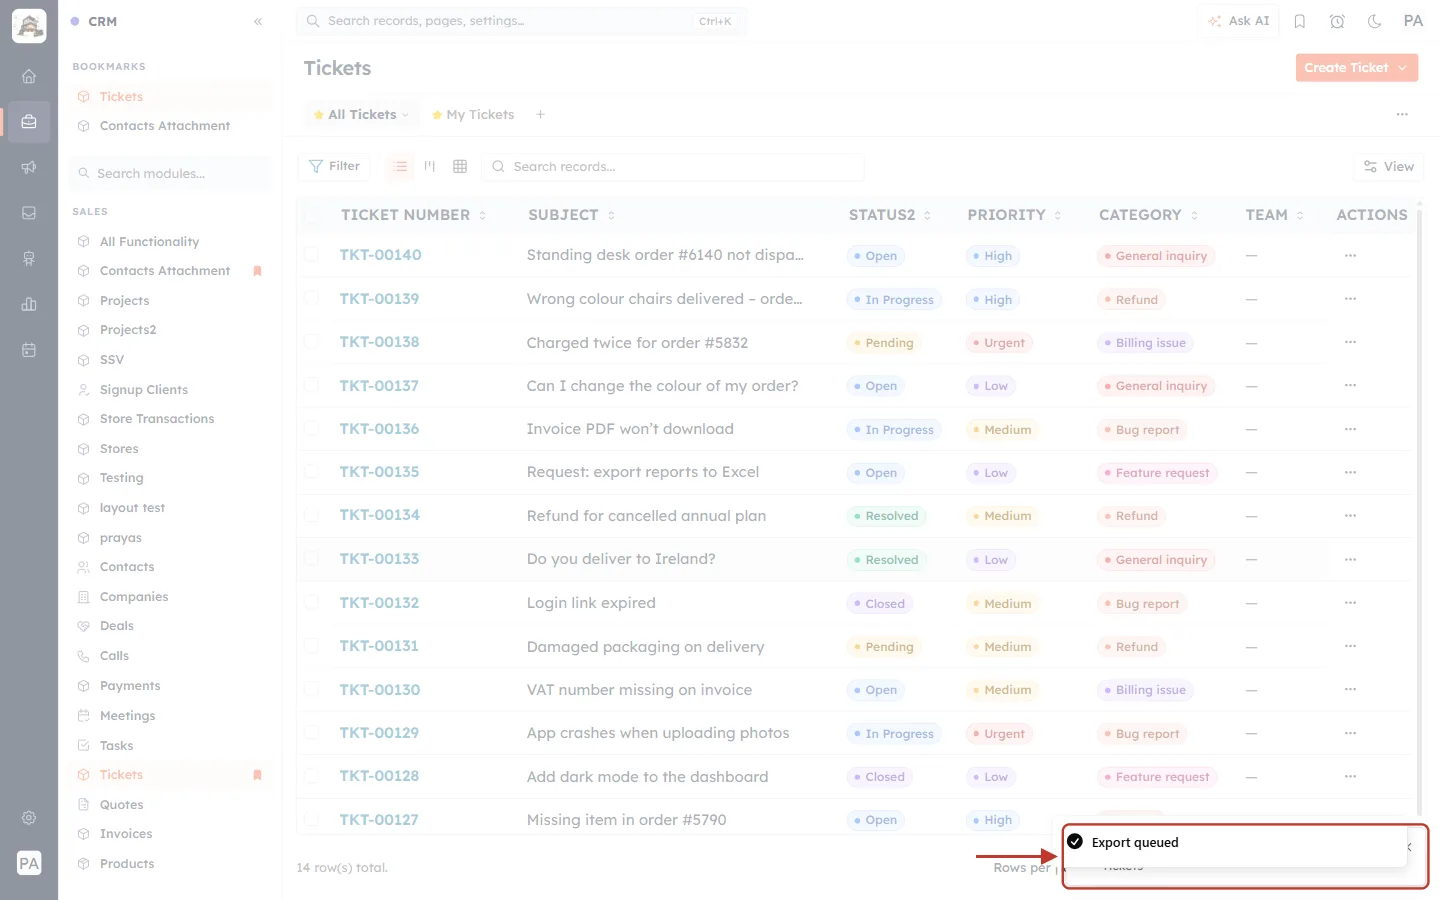Viewport: 1440px width, 900px height.
Task: Collapse the CRM sidebar with double chevron
Action: (258, 21)
